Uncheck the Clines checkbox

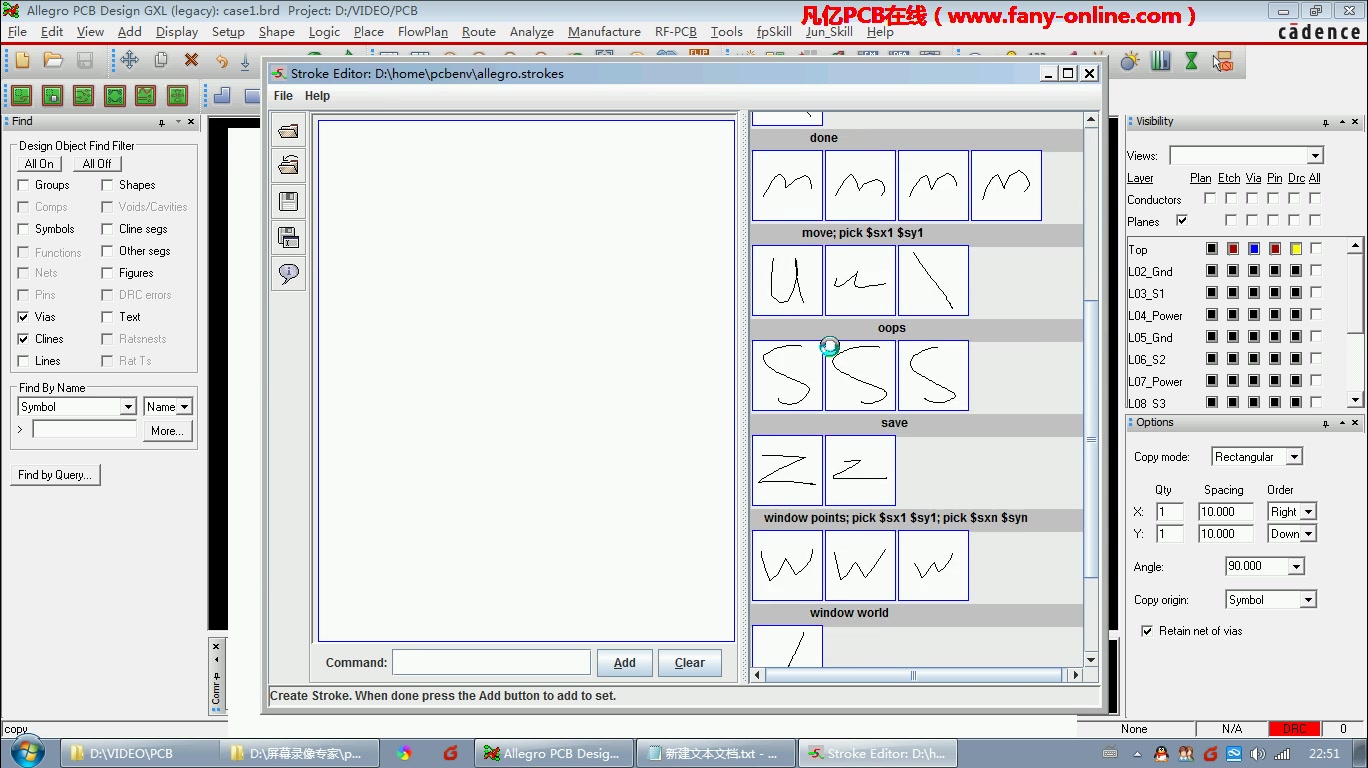(x=24, y=339)
